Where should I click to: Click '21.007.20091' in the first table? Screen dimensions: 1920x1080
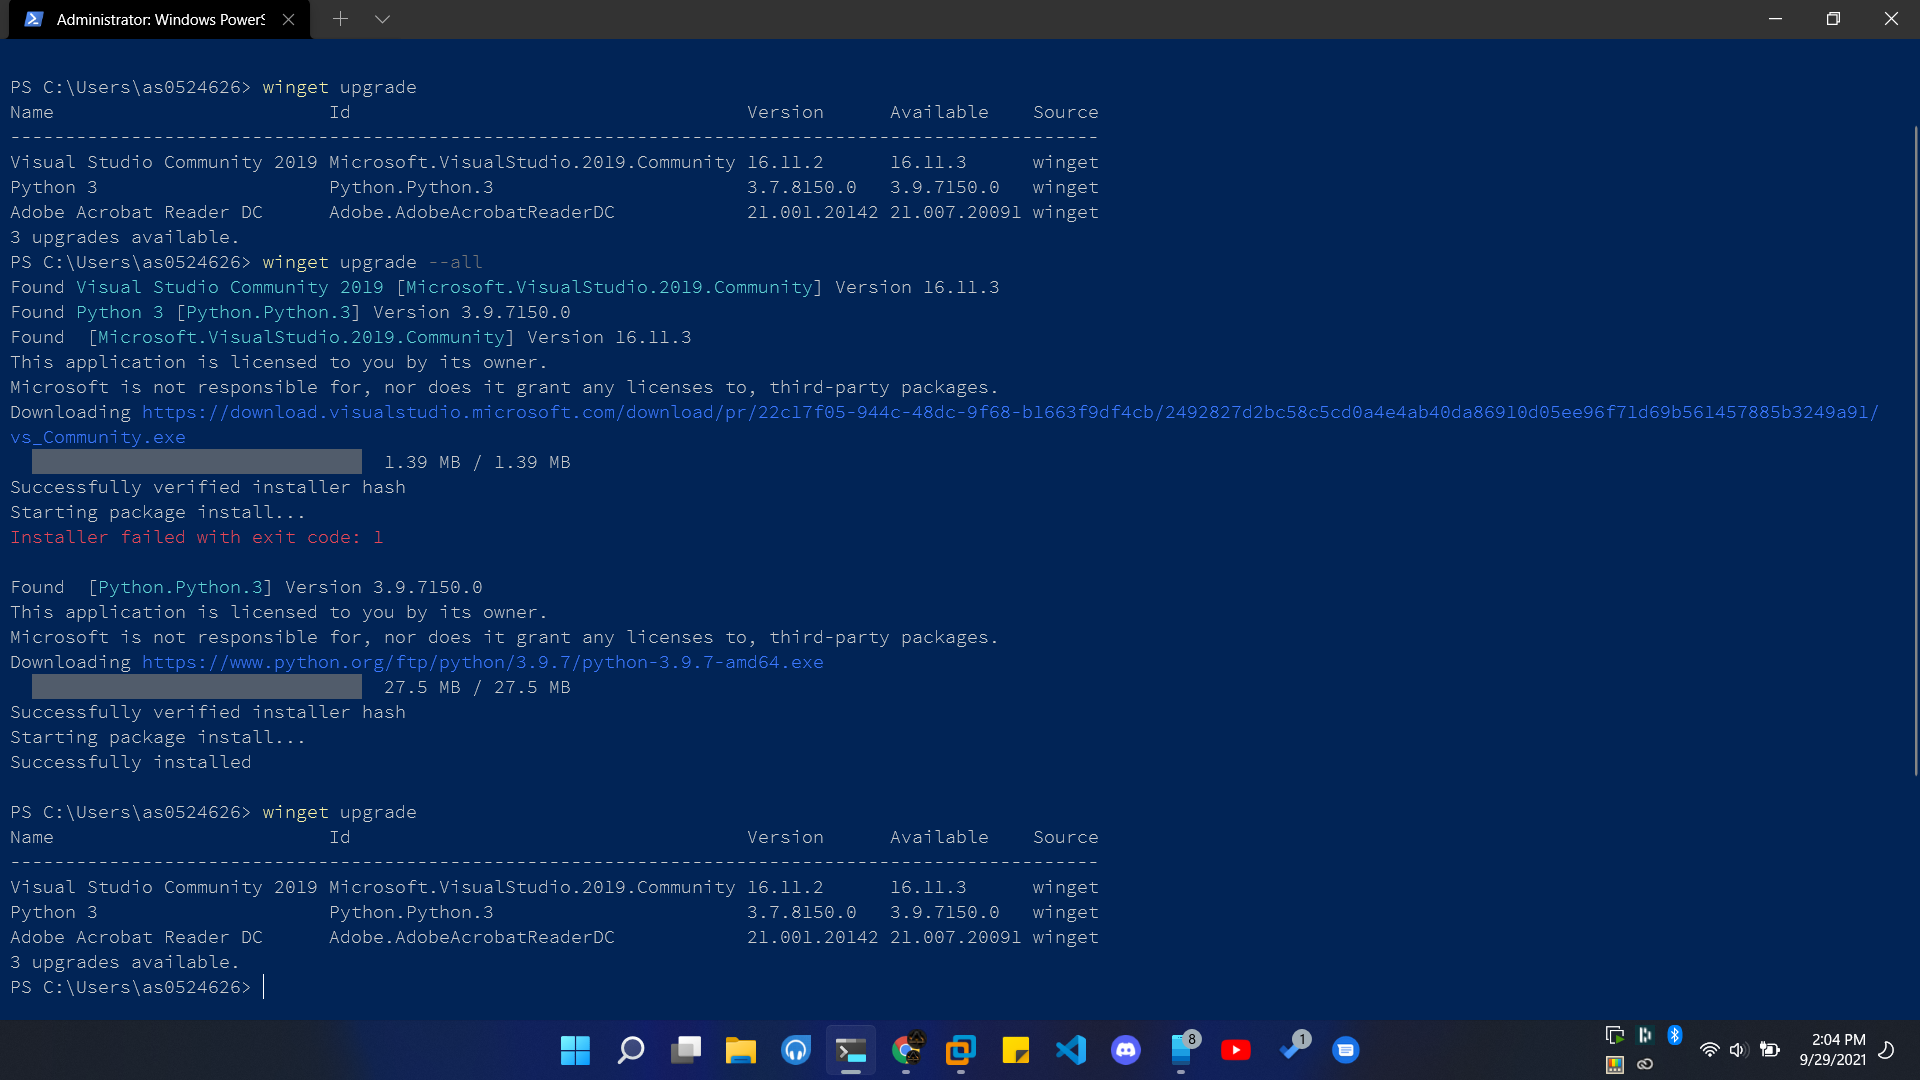(956, 212)
